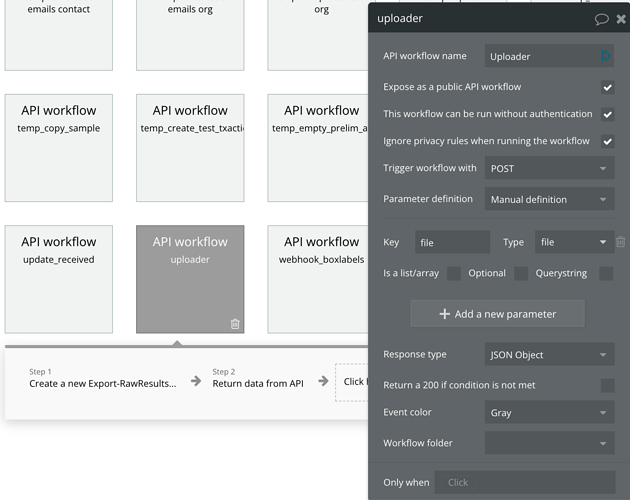
Task: Check the Is a list/array box
Action: click(x=454, y=273)
